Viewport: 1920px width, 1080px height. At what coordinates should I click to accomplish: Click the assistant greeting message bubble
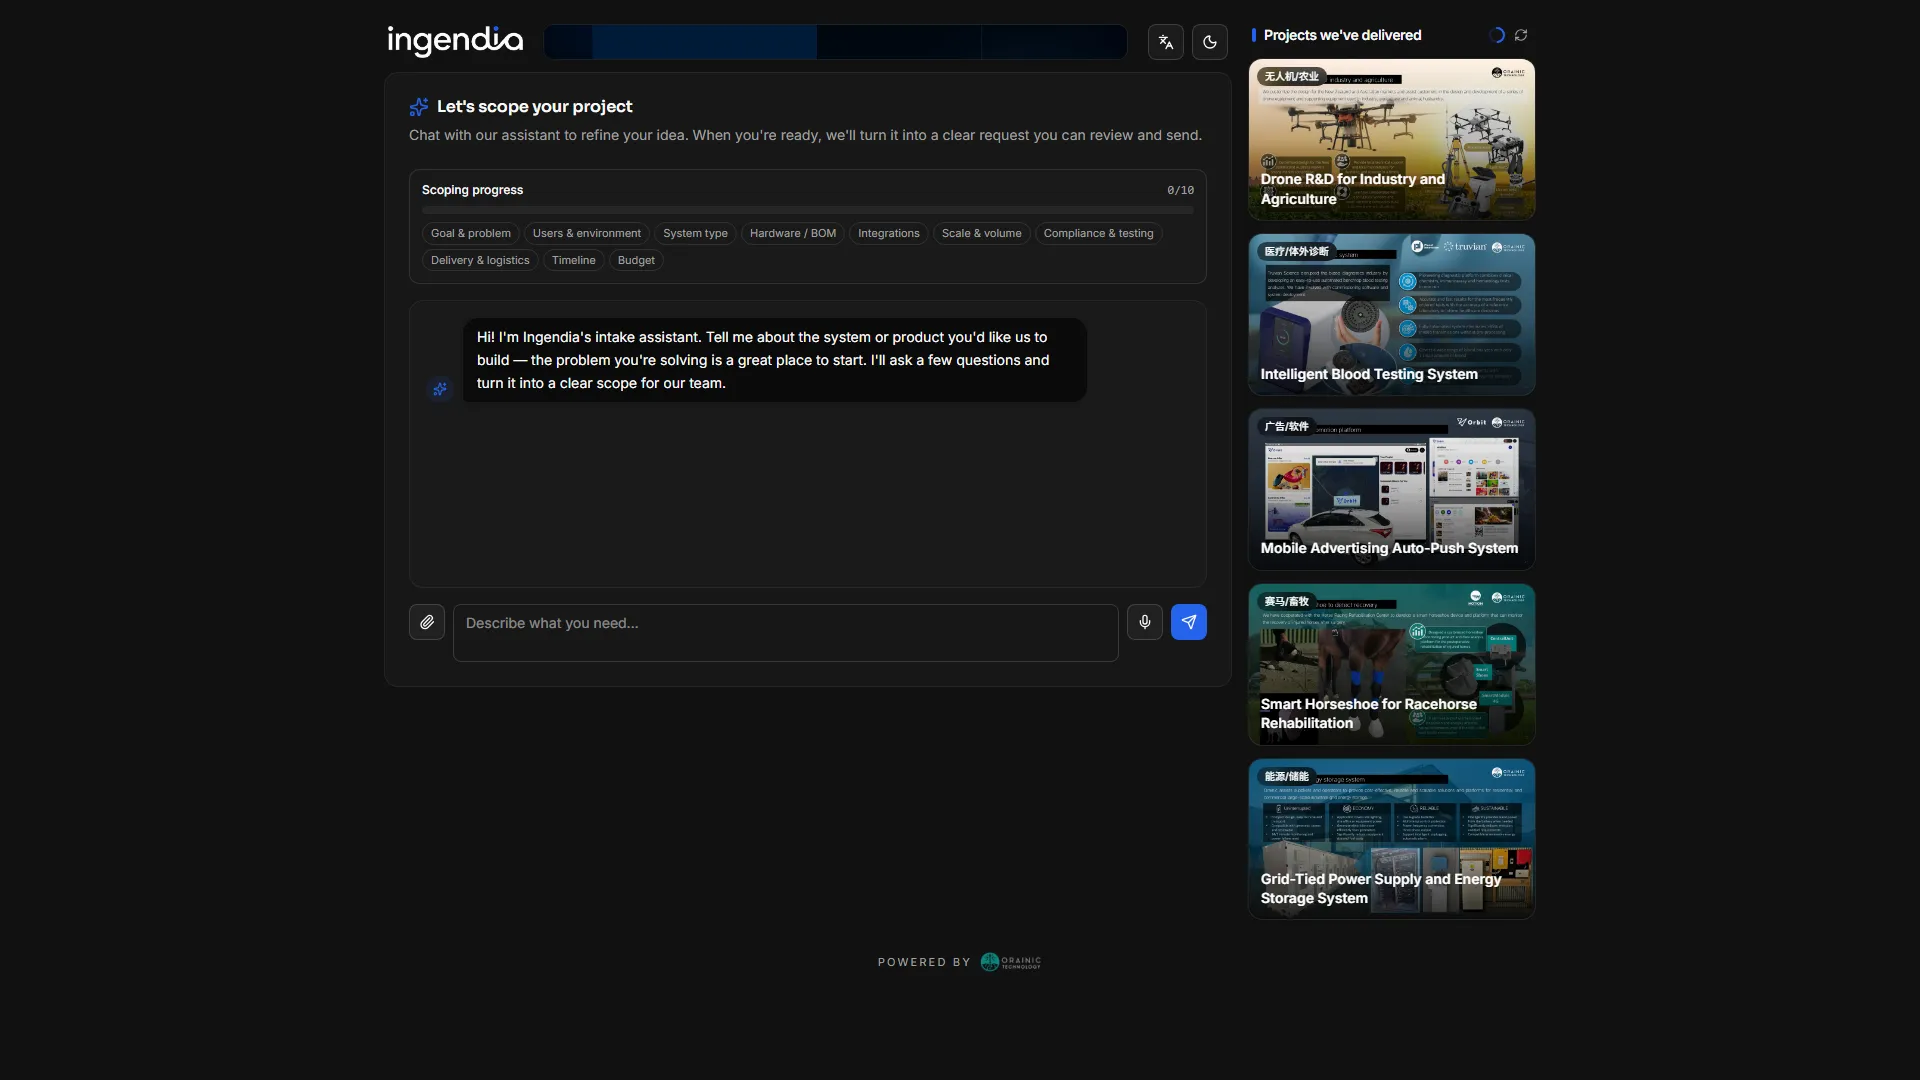click(775, 360)
